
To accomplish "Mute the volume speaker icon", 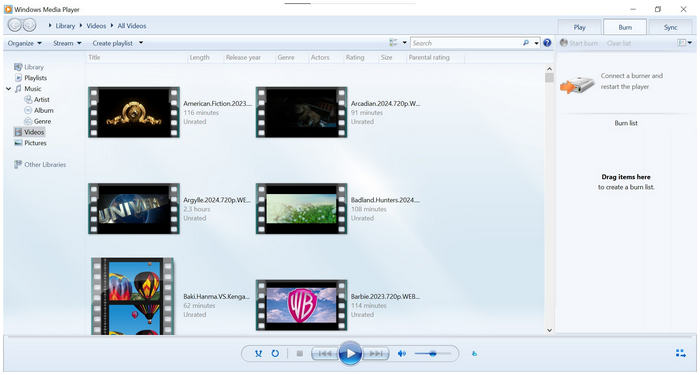I will (402, 354).
